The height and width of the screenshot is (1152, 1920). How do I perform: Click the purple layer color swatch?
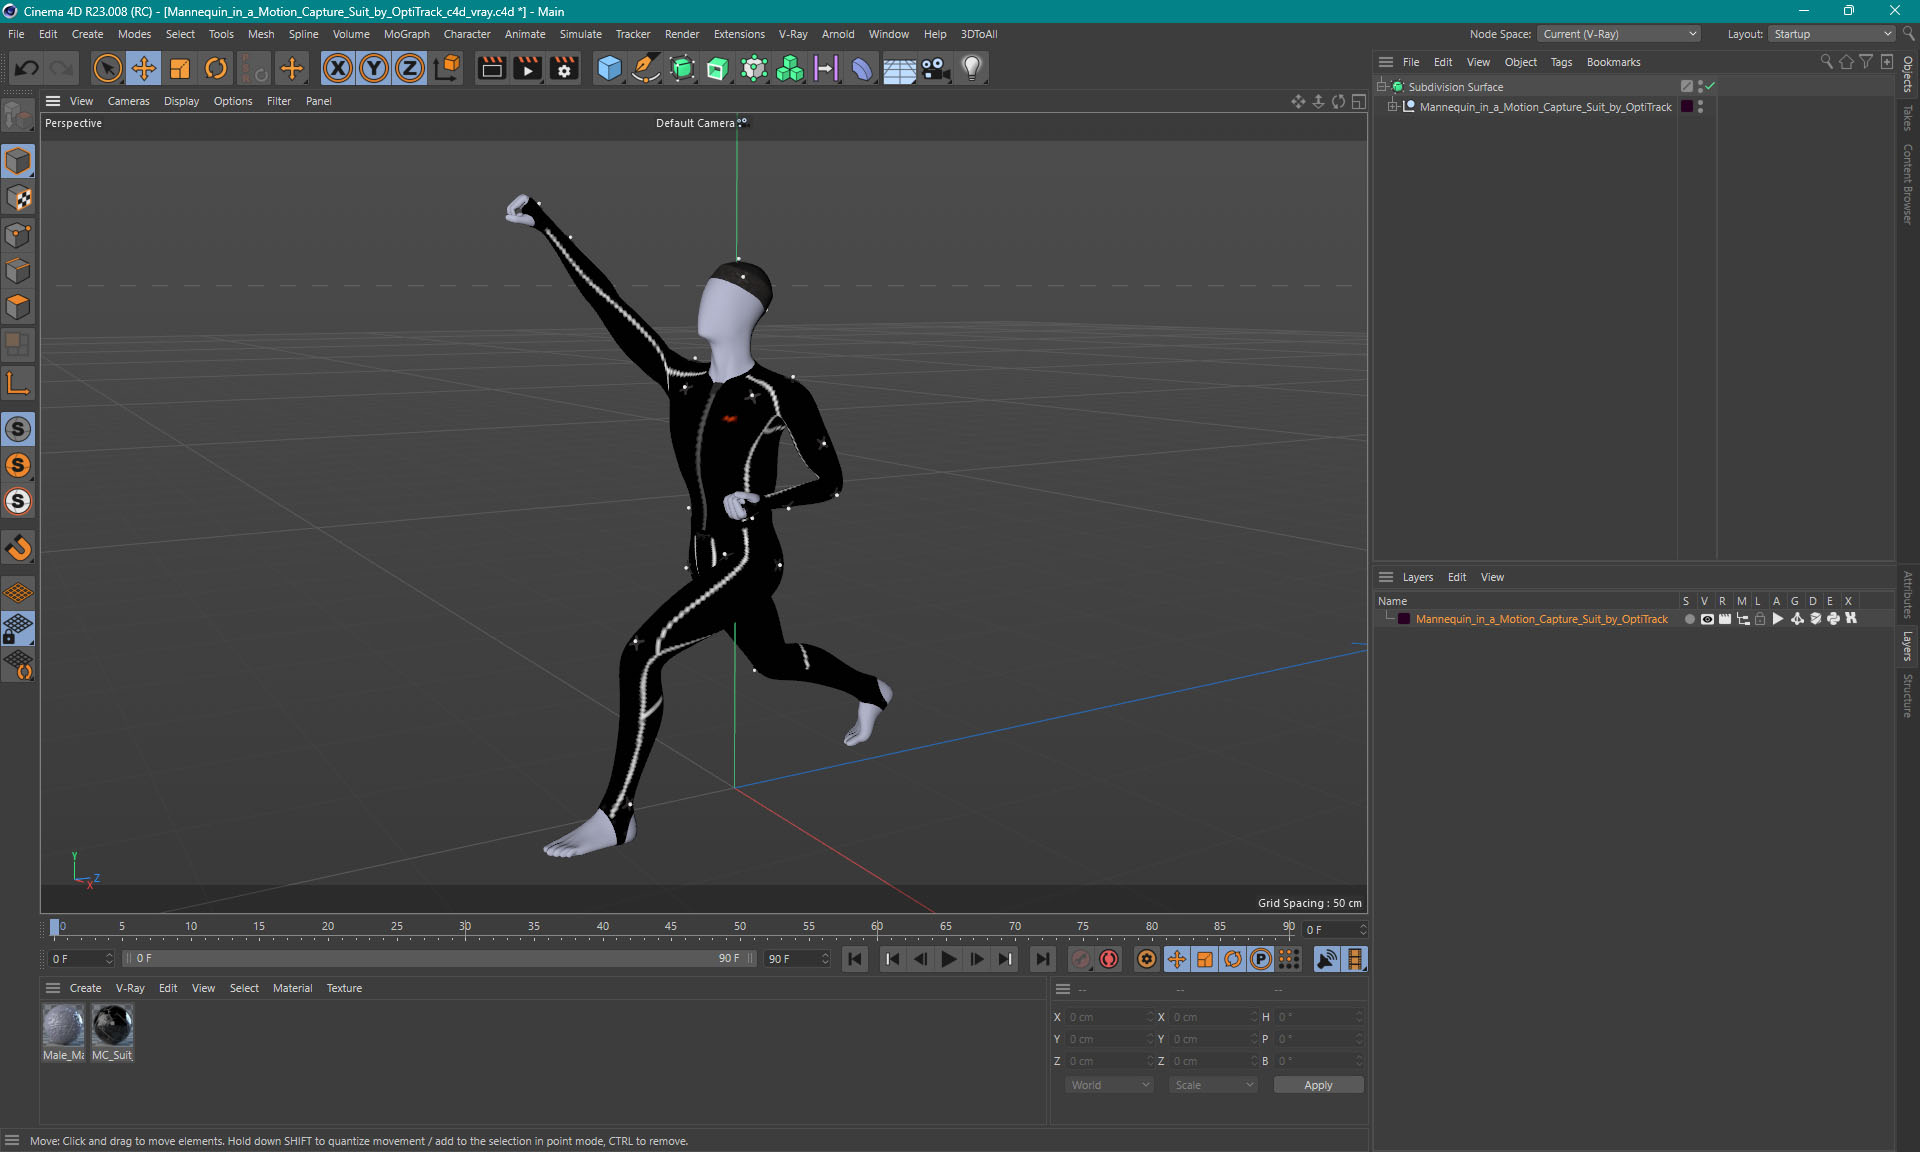tap(1404, 619)
